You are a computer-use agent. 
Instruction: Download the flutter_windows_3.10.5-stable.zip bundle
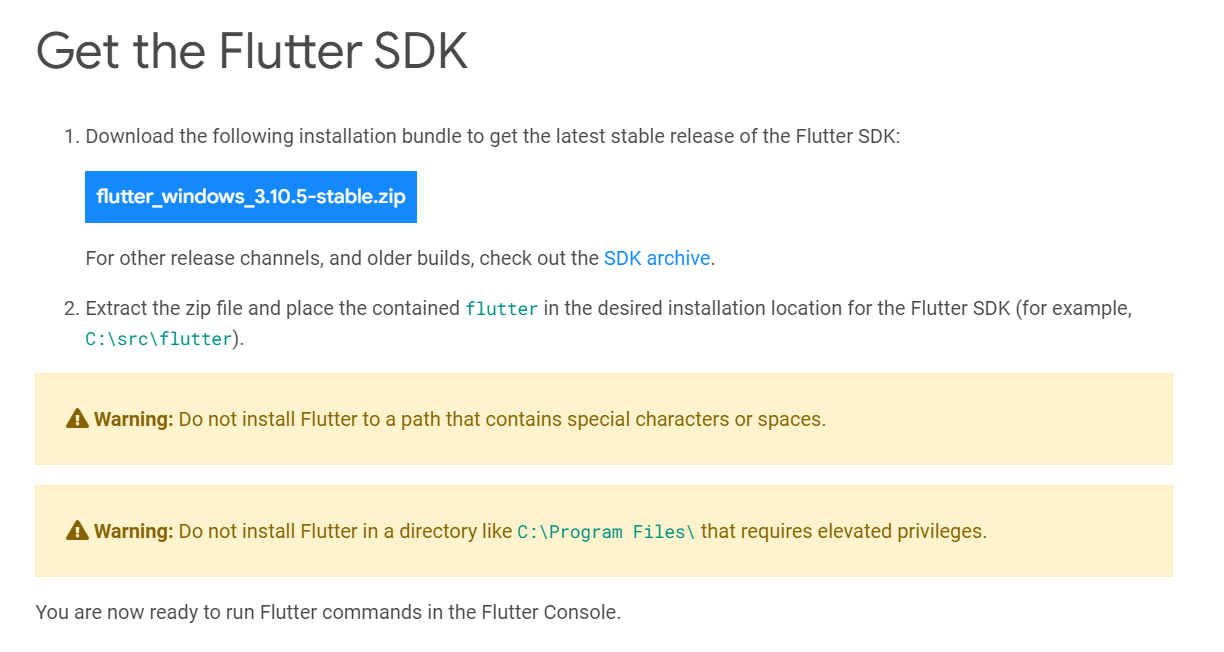(x=250, y=197)
